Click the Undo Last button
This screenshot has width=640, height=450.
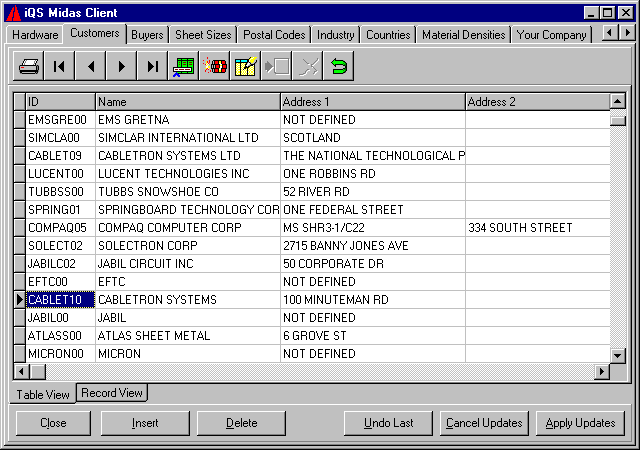(389, 423)
